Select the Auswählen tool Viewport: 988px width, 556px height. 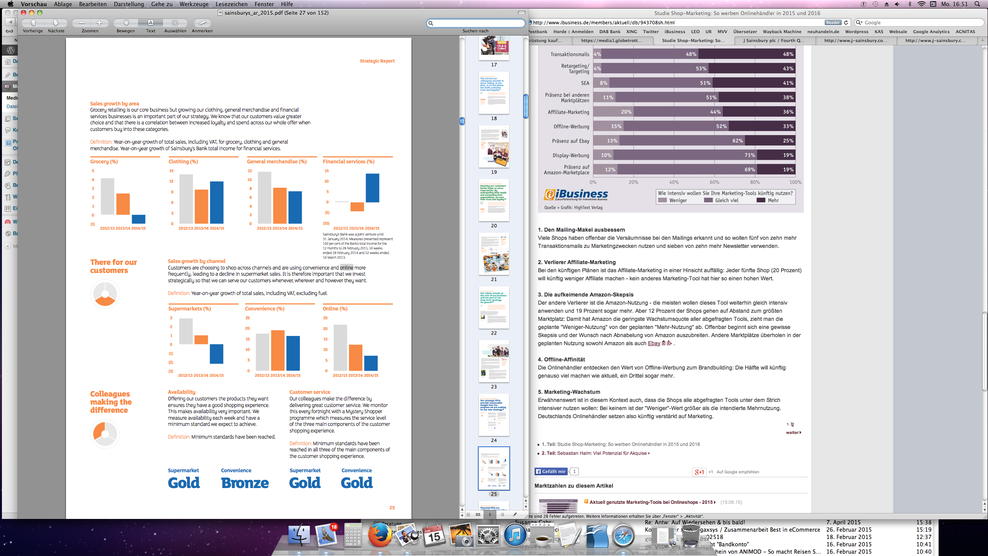click(x=175, y=23)
